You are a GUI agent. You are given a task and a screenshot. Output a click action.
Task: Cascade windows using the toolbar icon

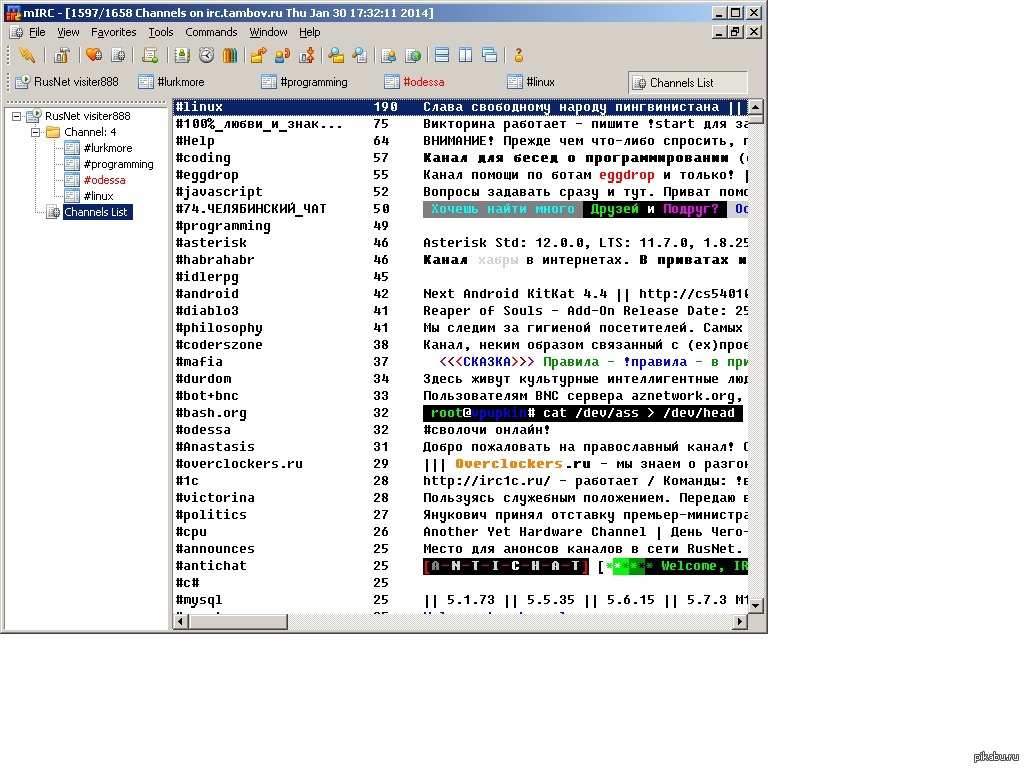489,55
